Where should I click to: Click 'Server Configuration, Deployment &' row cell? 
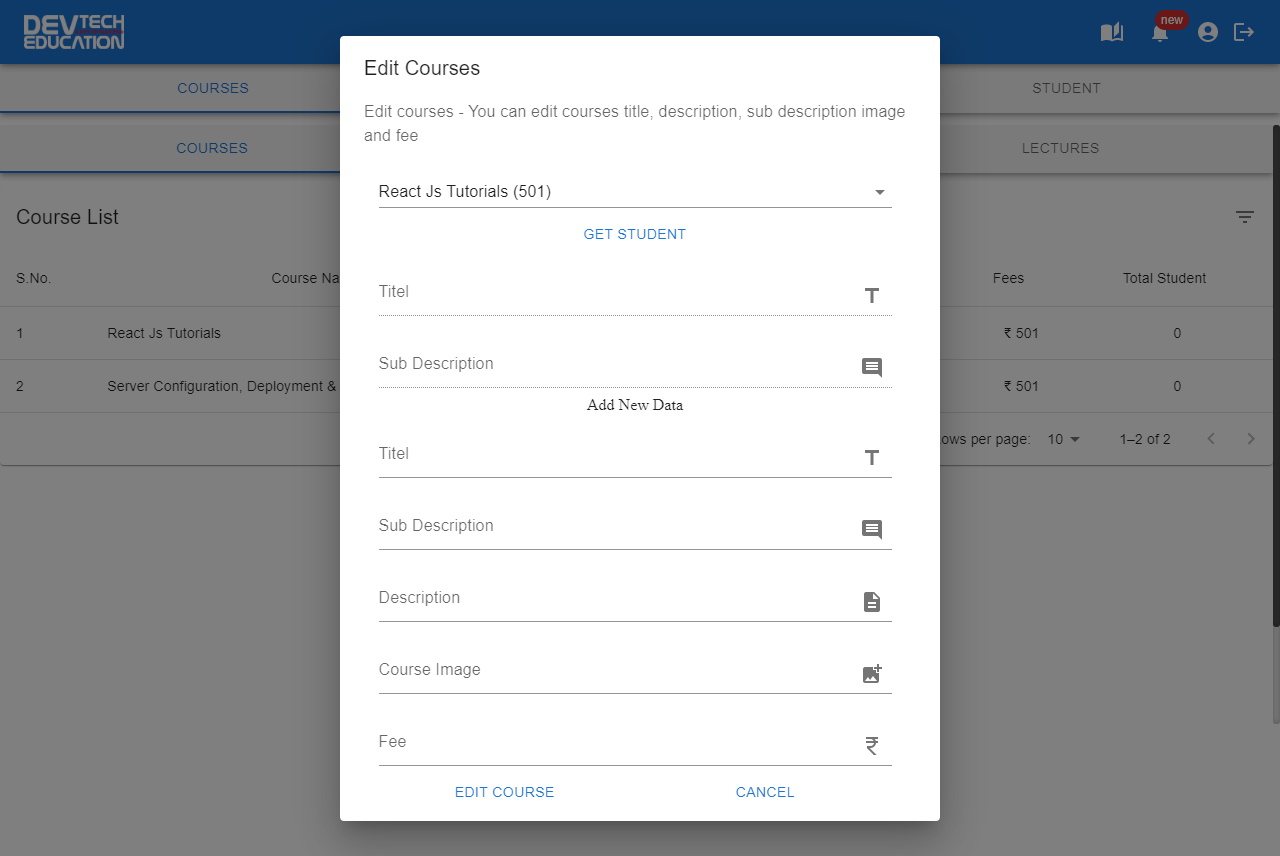(221, 386)
